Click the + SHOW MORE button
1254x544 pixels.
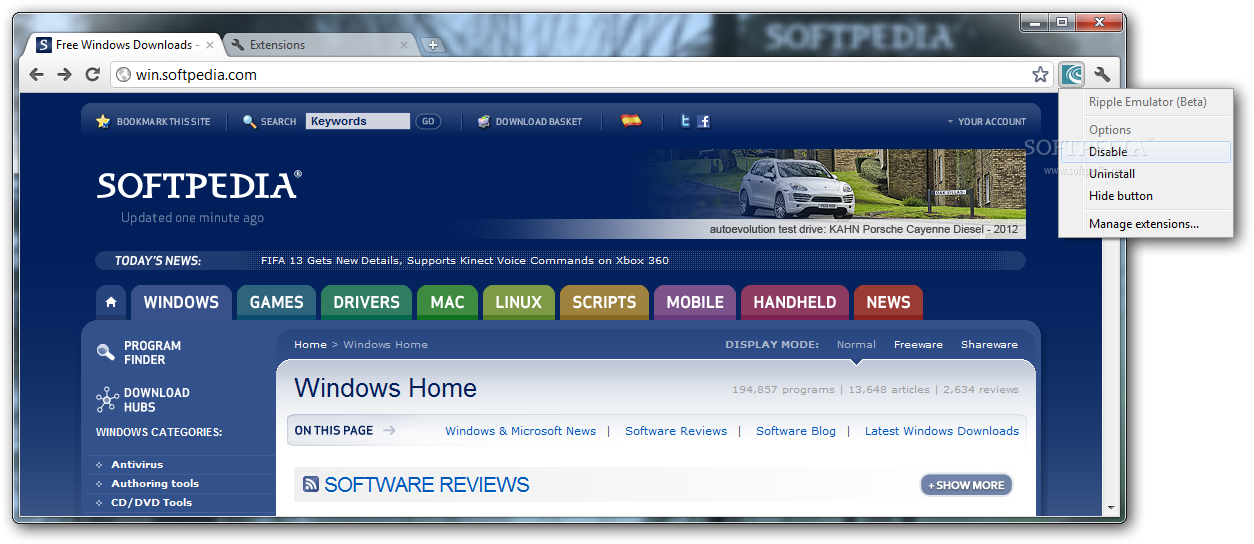[x=966, y=485]
